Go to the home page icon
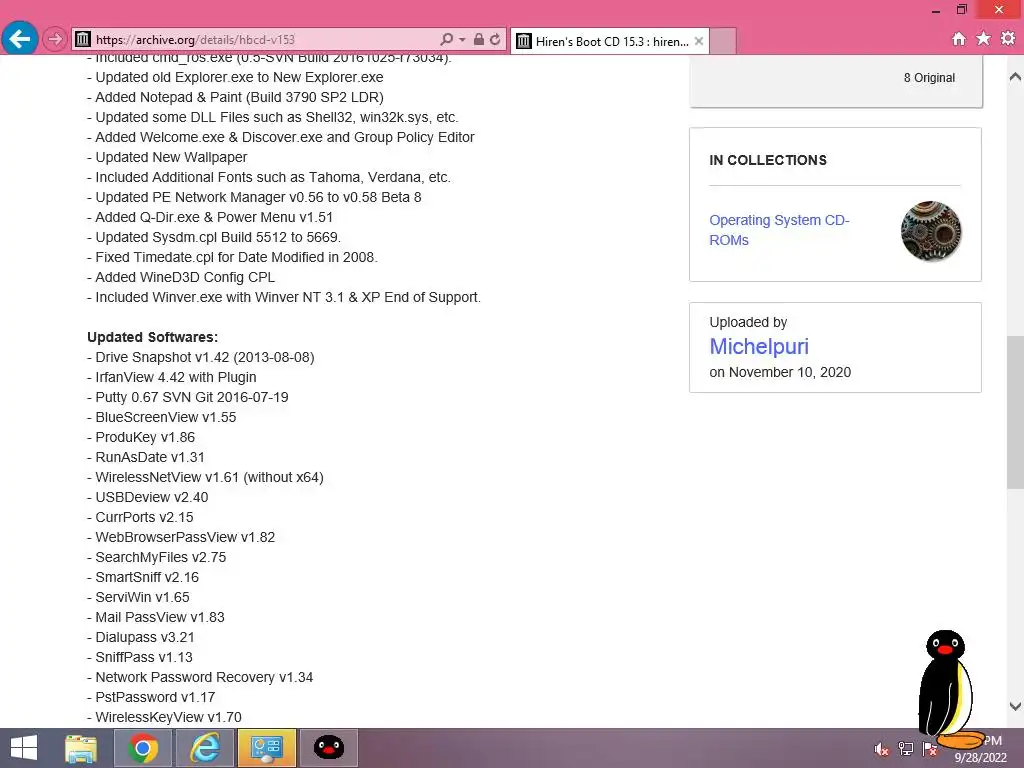This screenshot has height=768, width=1024. [958, 39]
